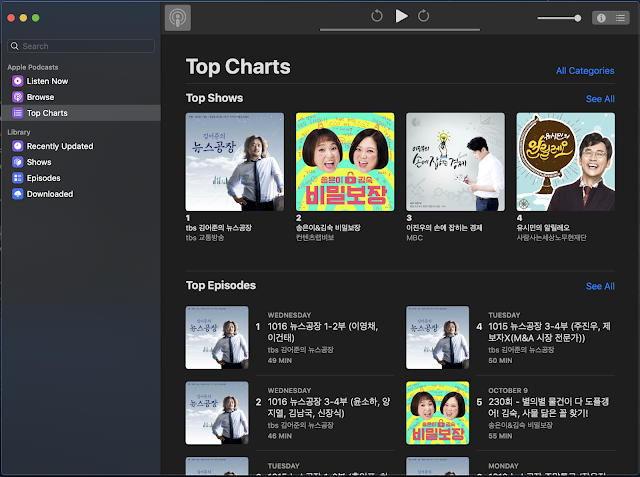This screenshot has width=640, height=477.
Task: Open the 이진우의 손에 잡히는 경제 show artwork
Action: click(x=455, y=162)
